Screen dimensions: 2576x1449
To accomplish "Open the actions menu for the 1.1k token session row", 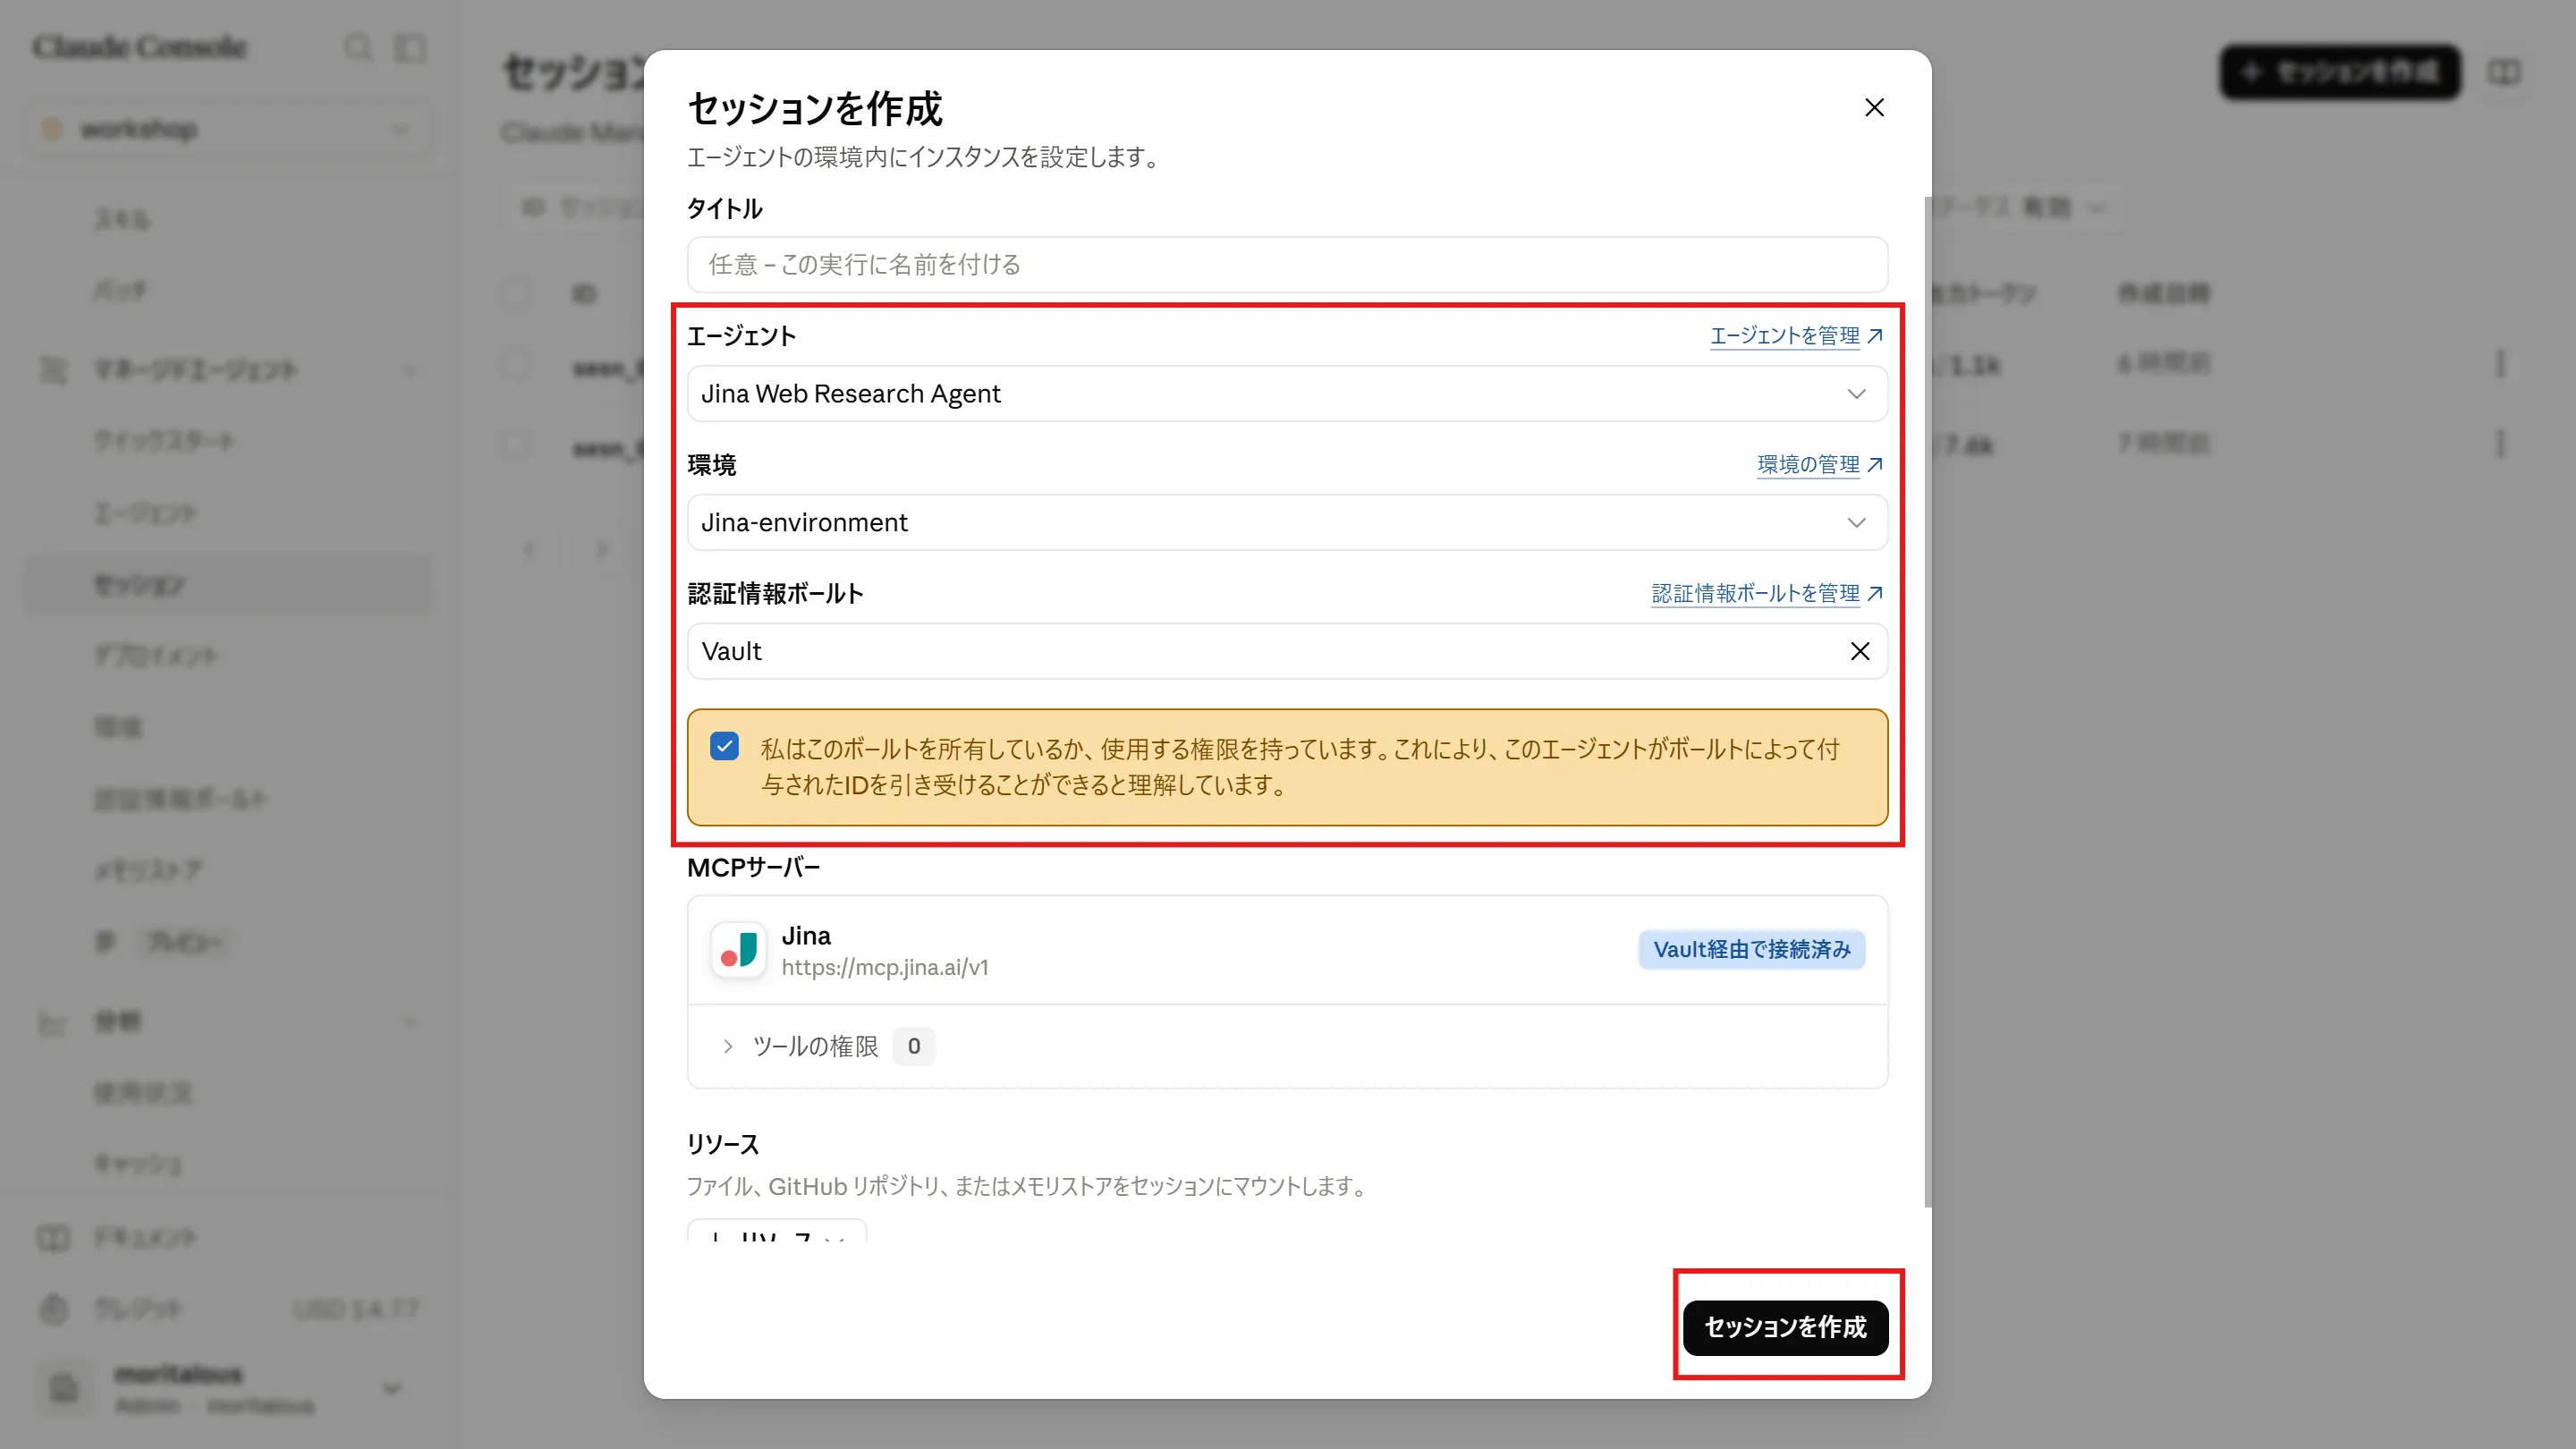I will [x=2500, y=364].
